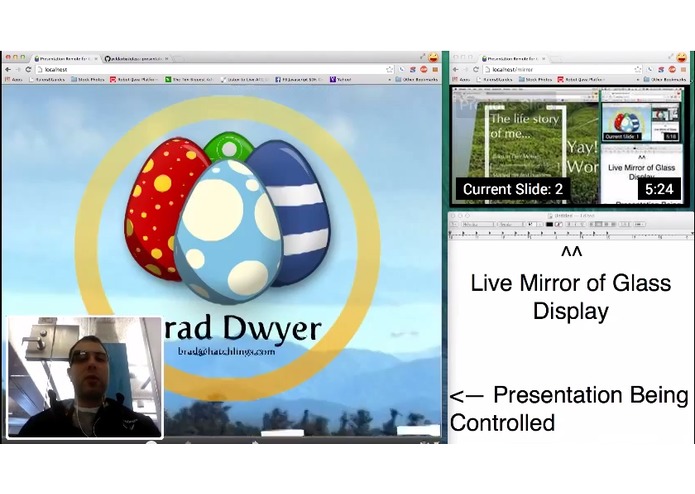The width and height of the screenshot is (695, 494).
Task: Pick the black text color swatch in TextEdit
Action: click(x=550, y=224)
